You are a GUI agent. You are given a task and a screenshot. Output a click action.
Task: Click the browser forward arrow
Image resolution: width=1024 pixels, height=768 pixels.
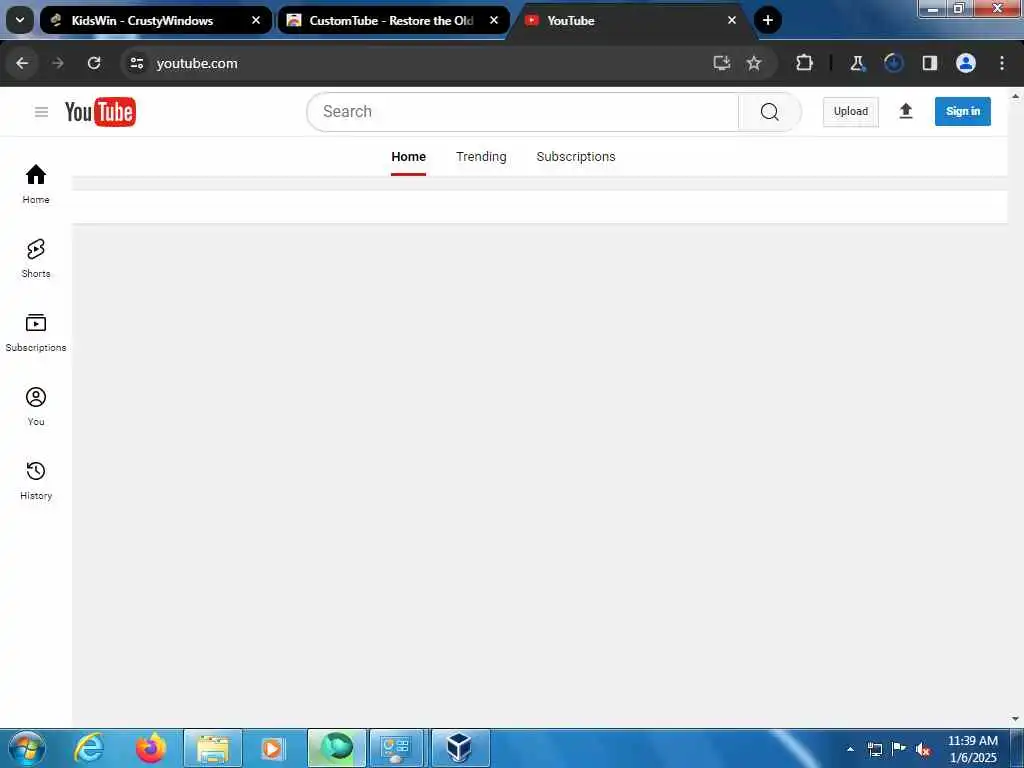[x=58, y=63]
